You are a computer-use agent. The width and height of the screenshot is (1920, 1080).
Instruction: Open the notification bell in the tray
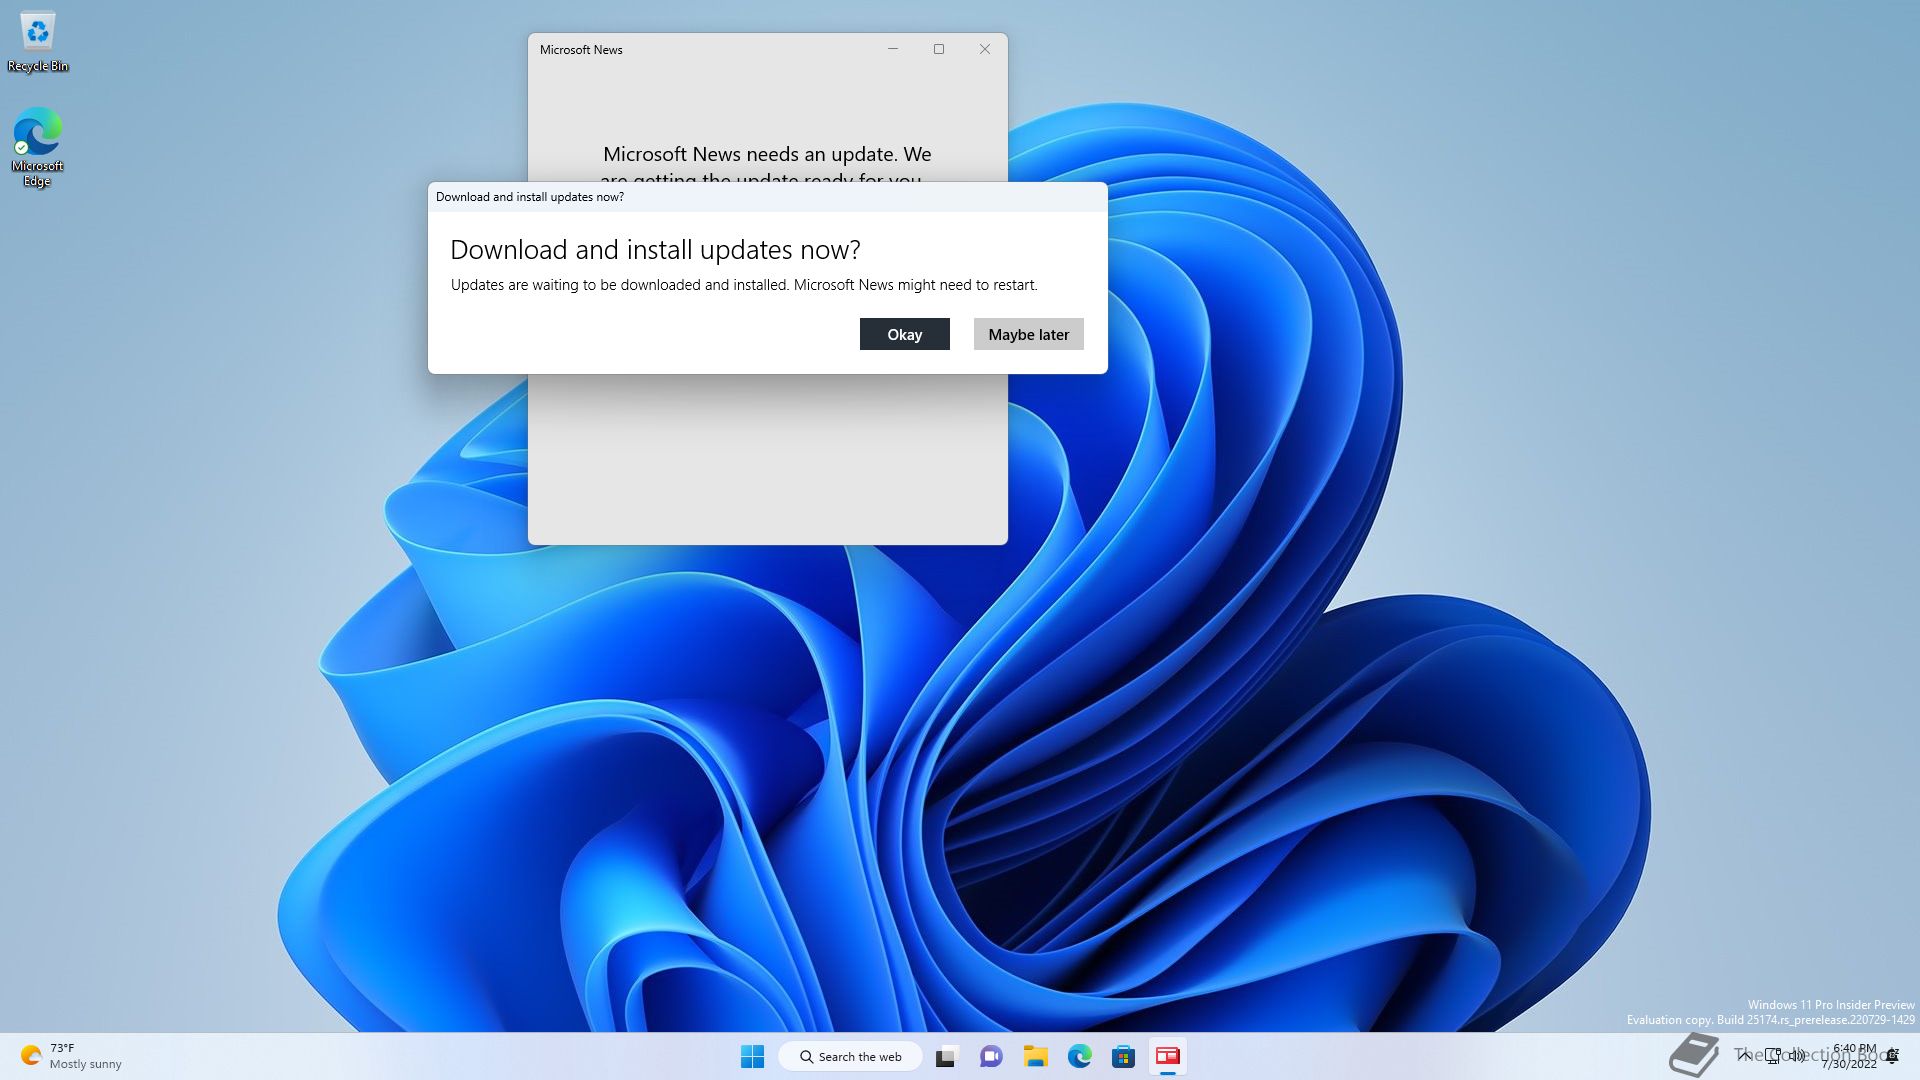click(x=1892, y=1056)
